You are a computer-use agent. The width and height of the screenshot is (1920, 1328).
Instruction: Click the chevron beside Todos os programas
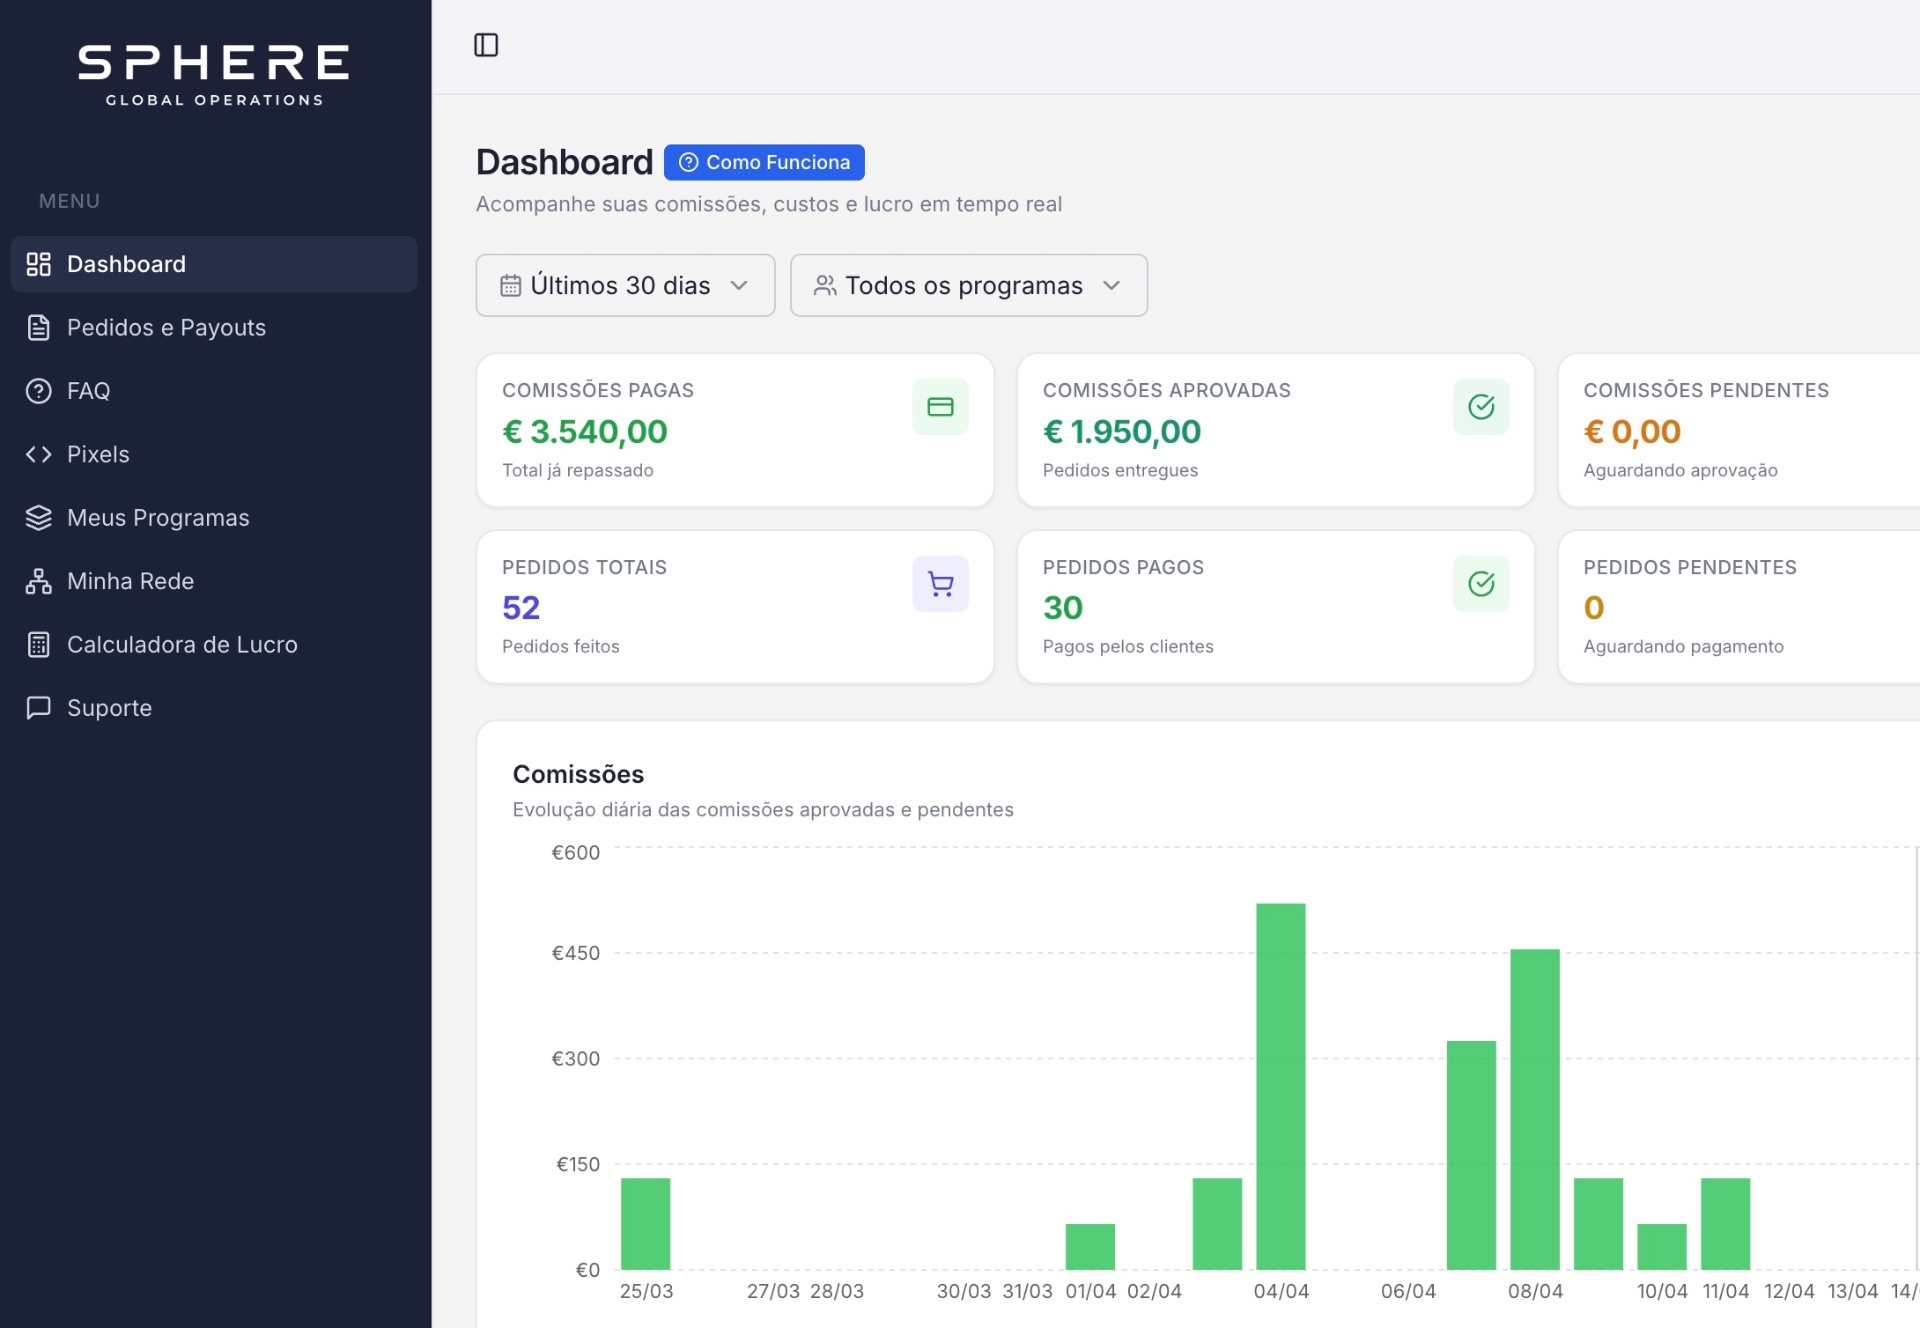[x=1111, y=285]
